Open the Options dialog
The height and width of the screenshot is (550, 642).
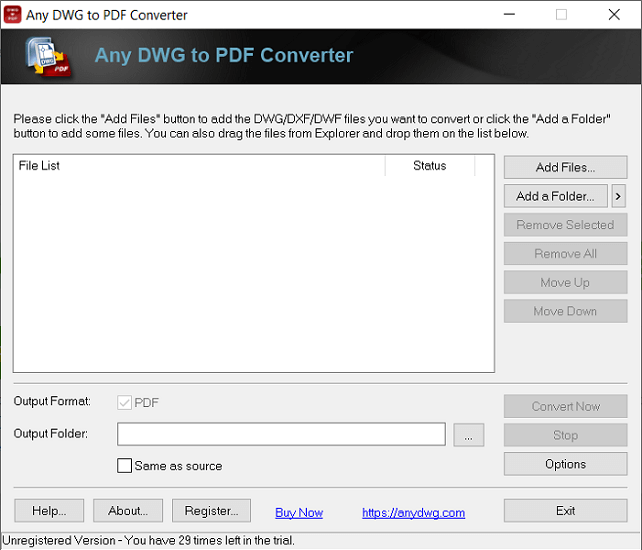[x=565, y=464]
